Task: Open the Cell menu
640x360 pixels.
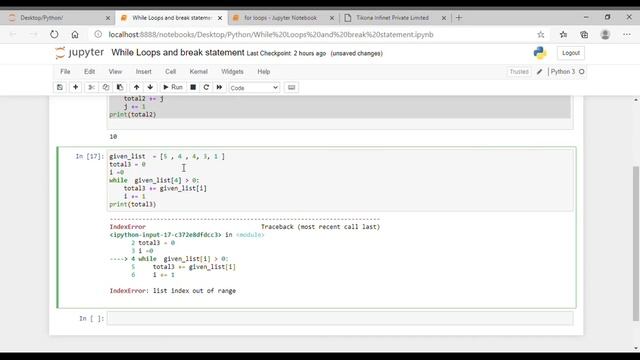Action: pyautogui.click(x=170, y=71)
